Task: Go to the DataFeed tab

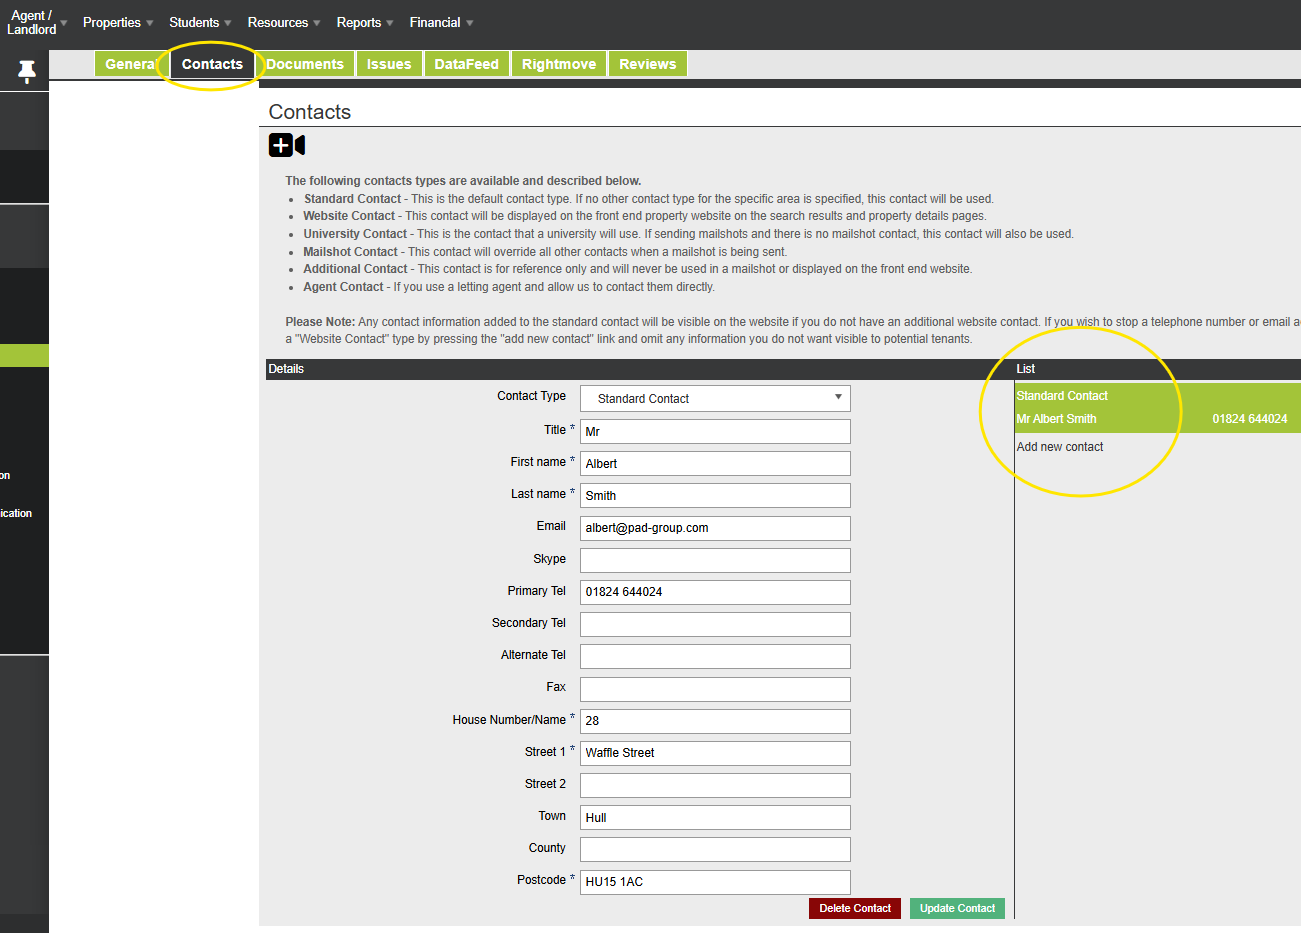Action: coord(466,64)
